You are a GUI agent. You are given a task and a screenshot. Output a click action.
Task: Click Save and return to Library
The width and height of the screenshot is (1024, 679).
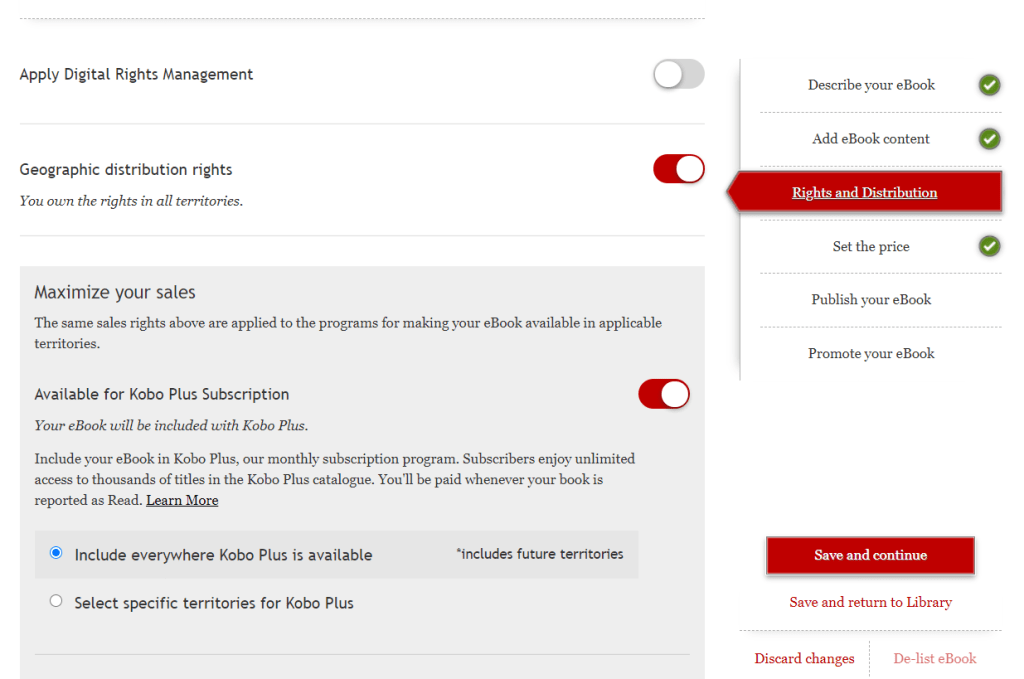pos(870,602)
